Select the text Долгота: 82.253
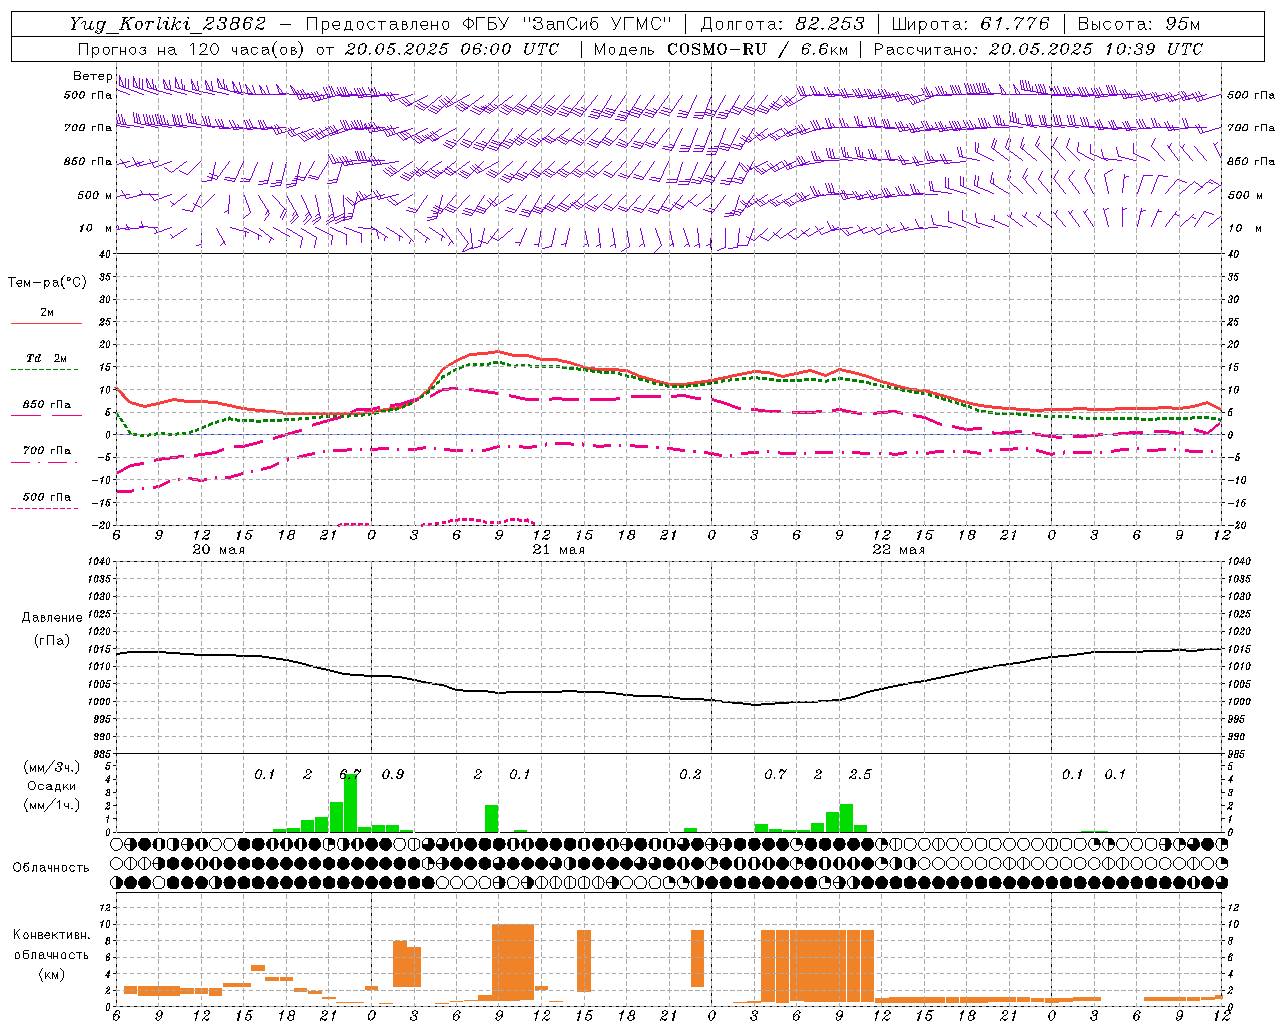 click(784, 24)
